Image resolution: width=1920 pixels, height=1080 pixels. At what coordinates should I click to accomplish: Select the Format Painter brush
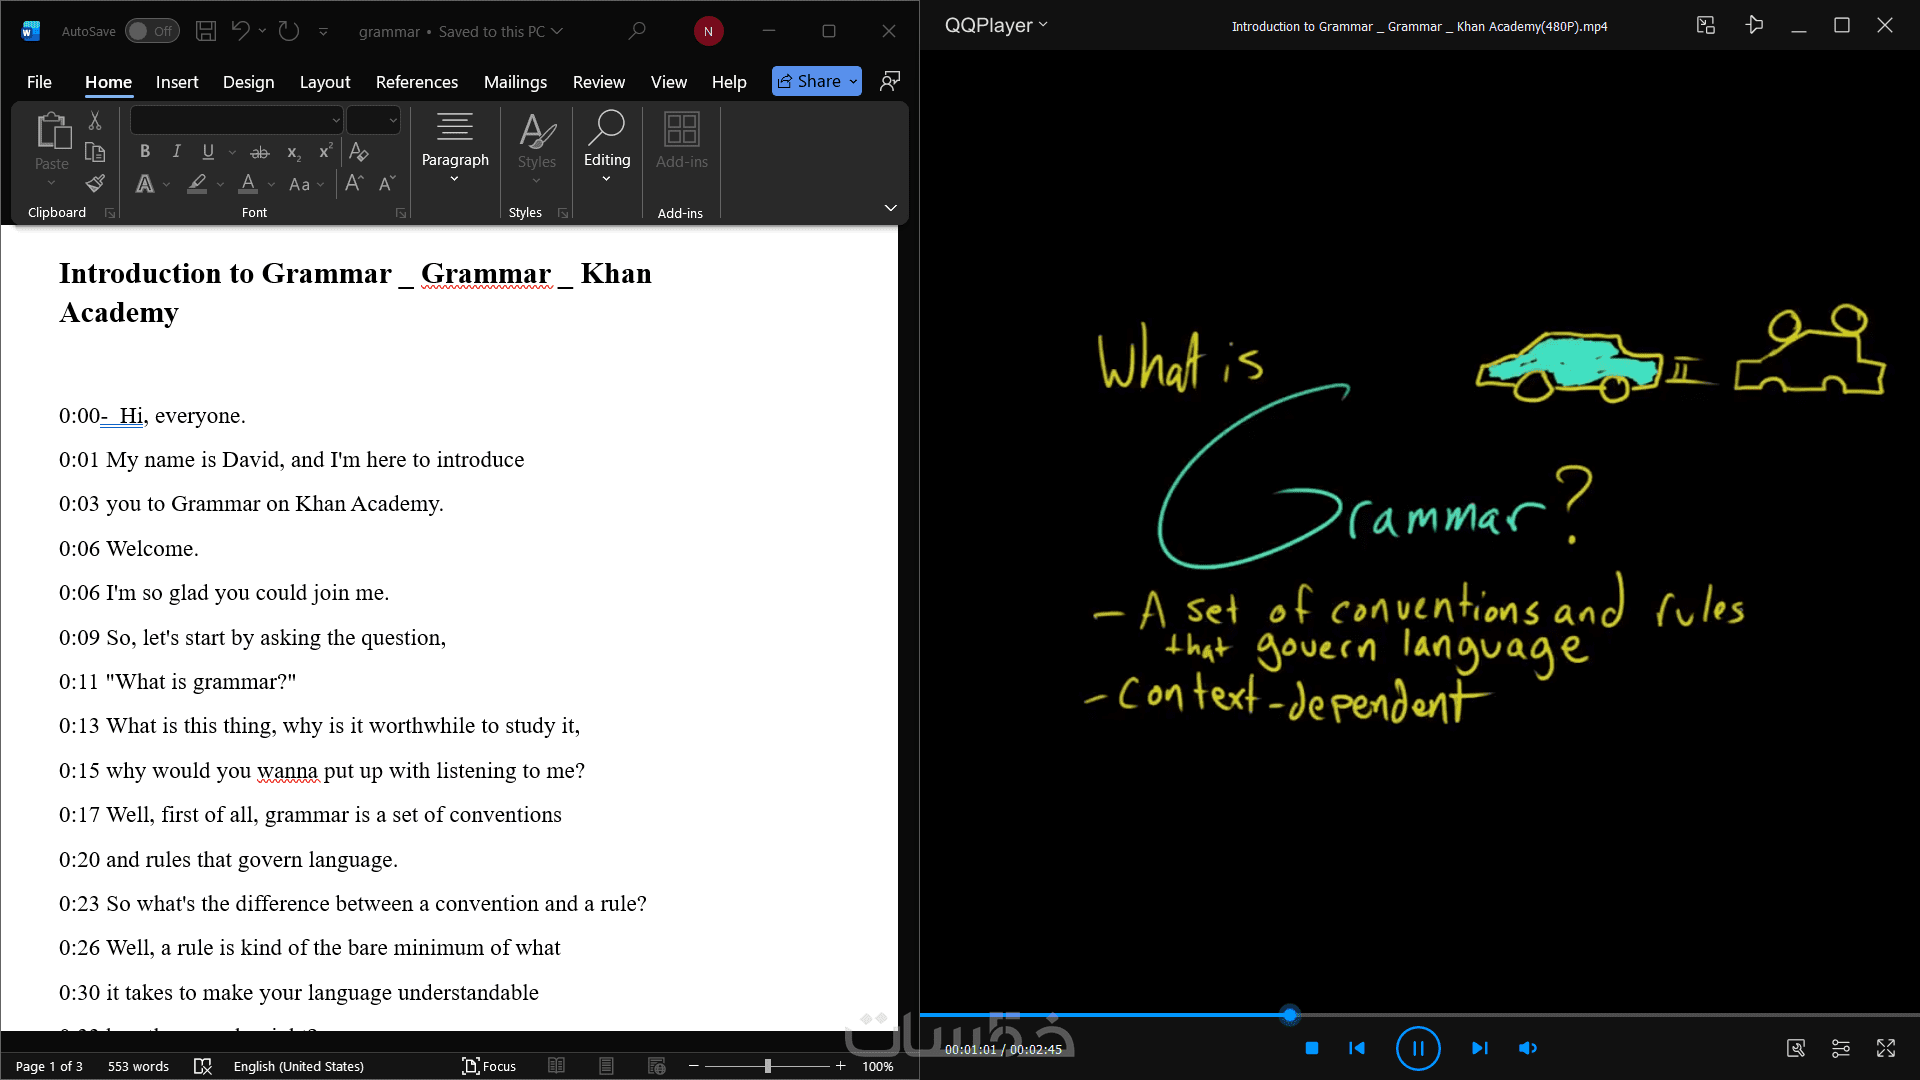click(x=95, y=183)
